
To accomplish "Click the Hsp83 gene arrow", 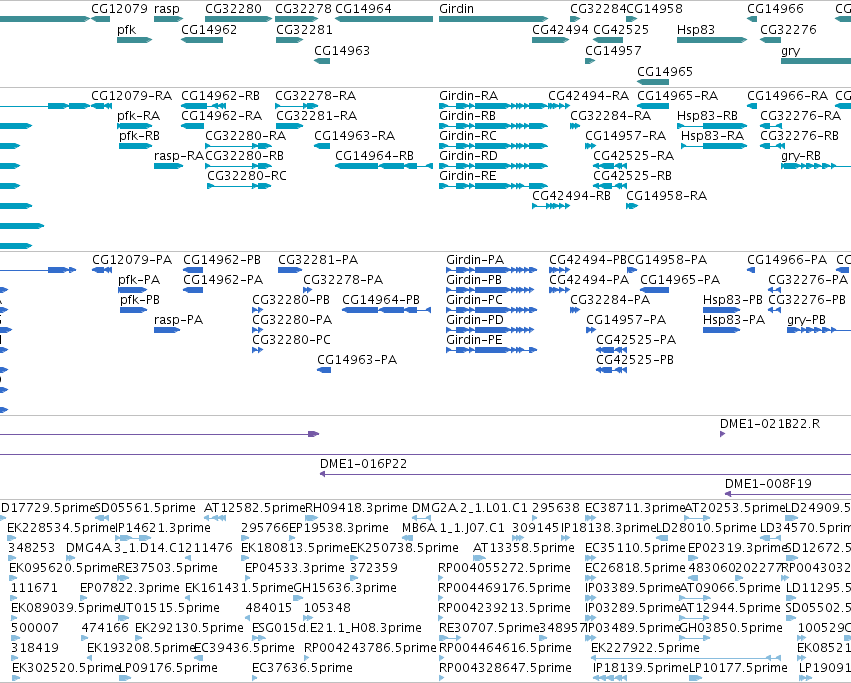I will (x=712, y=40).
